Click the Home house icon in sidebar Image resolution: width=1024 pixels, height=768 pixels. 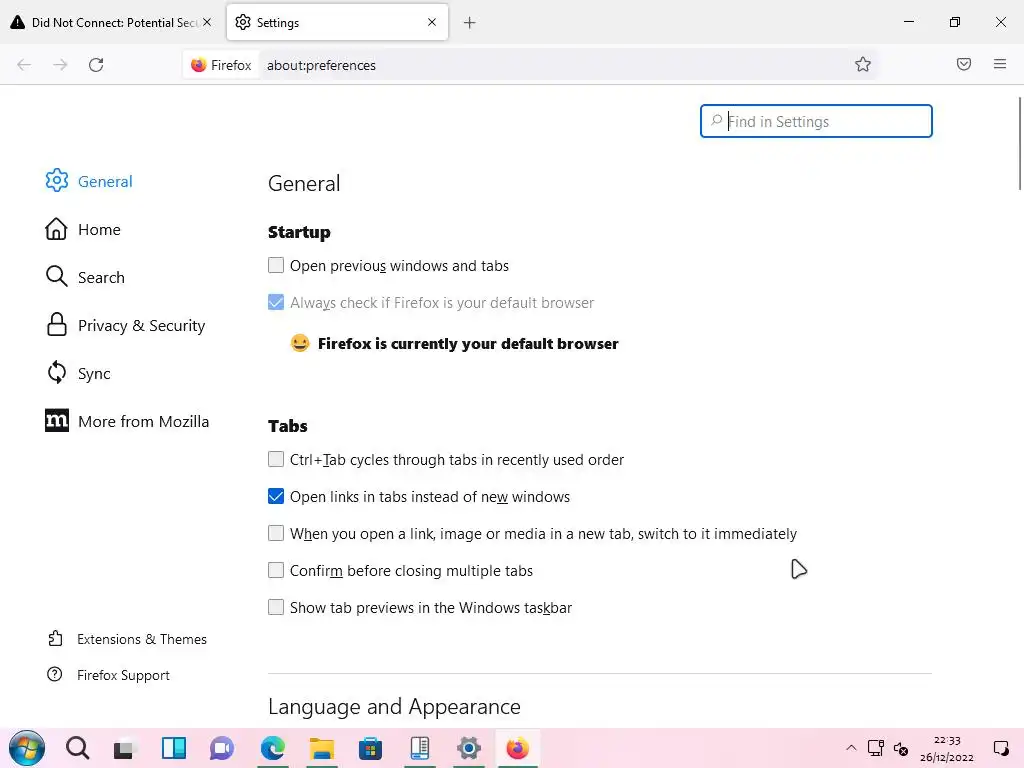coord(56,229)
